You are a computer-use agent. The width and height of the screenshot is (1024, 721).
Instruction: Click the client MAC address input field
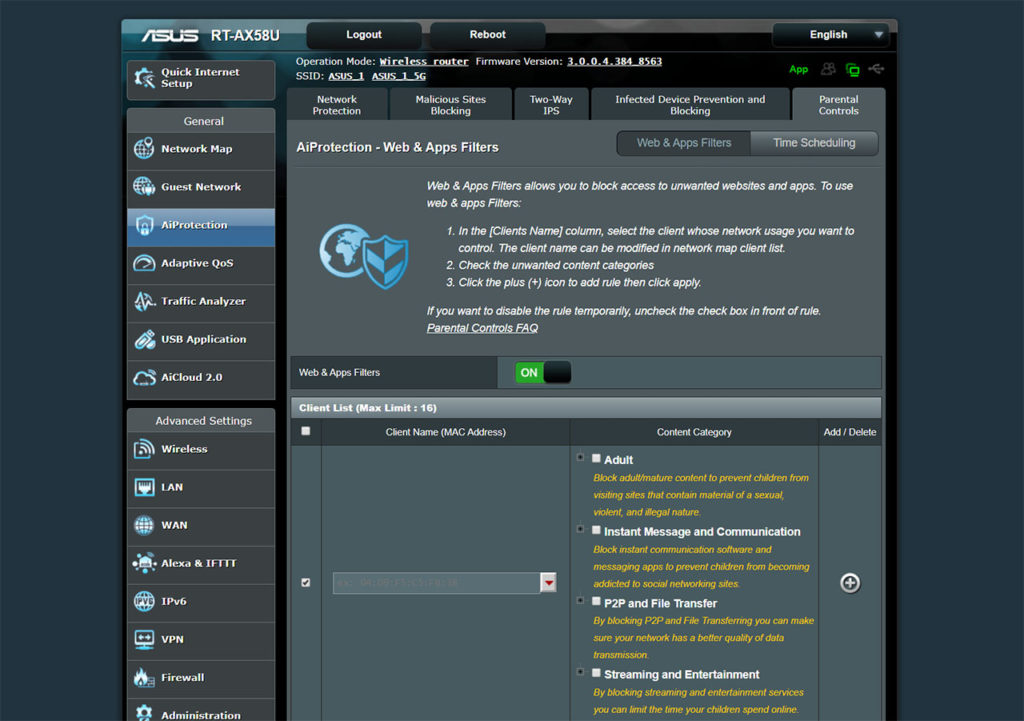coord(436,583)
